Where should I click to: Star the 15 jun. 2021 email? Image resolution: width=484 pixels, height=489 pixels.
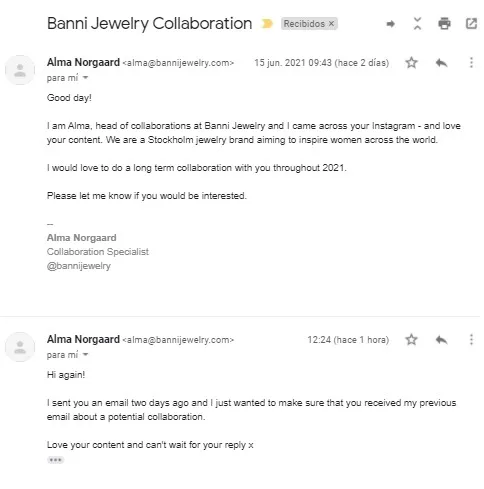click(411, 63)
